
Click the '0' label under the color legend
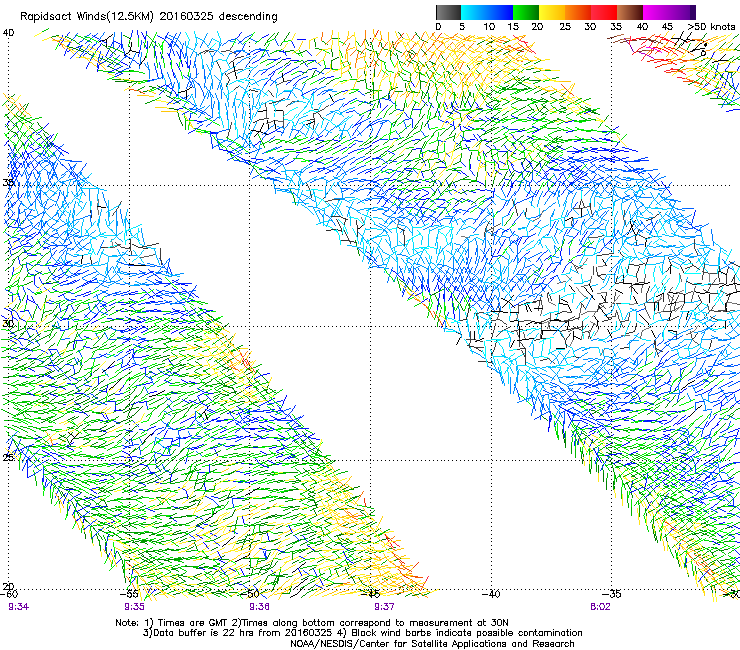click(438, 27)
